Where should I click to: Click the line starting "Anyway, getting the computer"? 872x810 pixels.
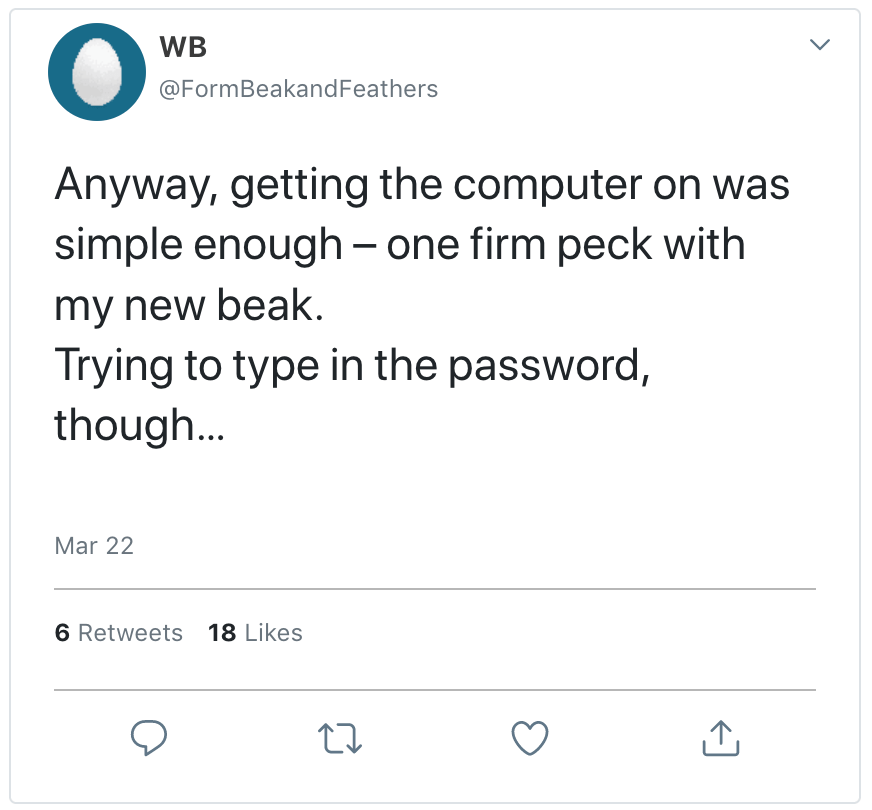tap(421, 185)
